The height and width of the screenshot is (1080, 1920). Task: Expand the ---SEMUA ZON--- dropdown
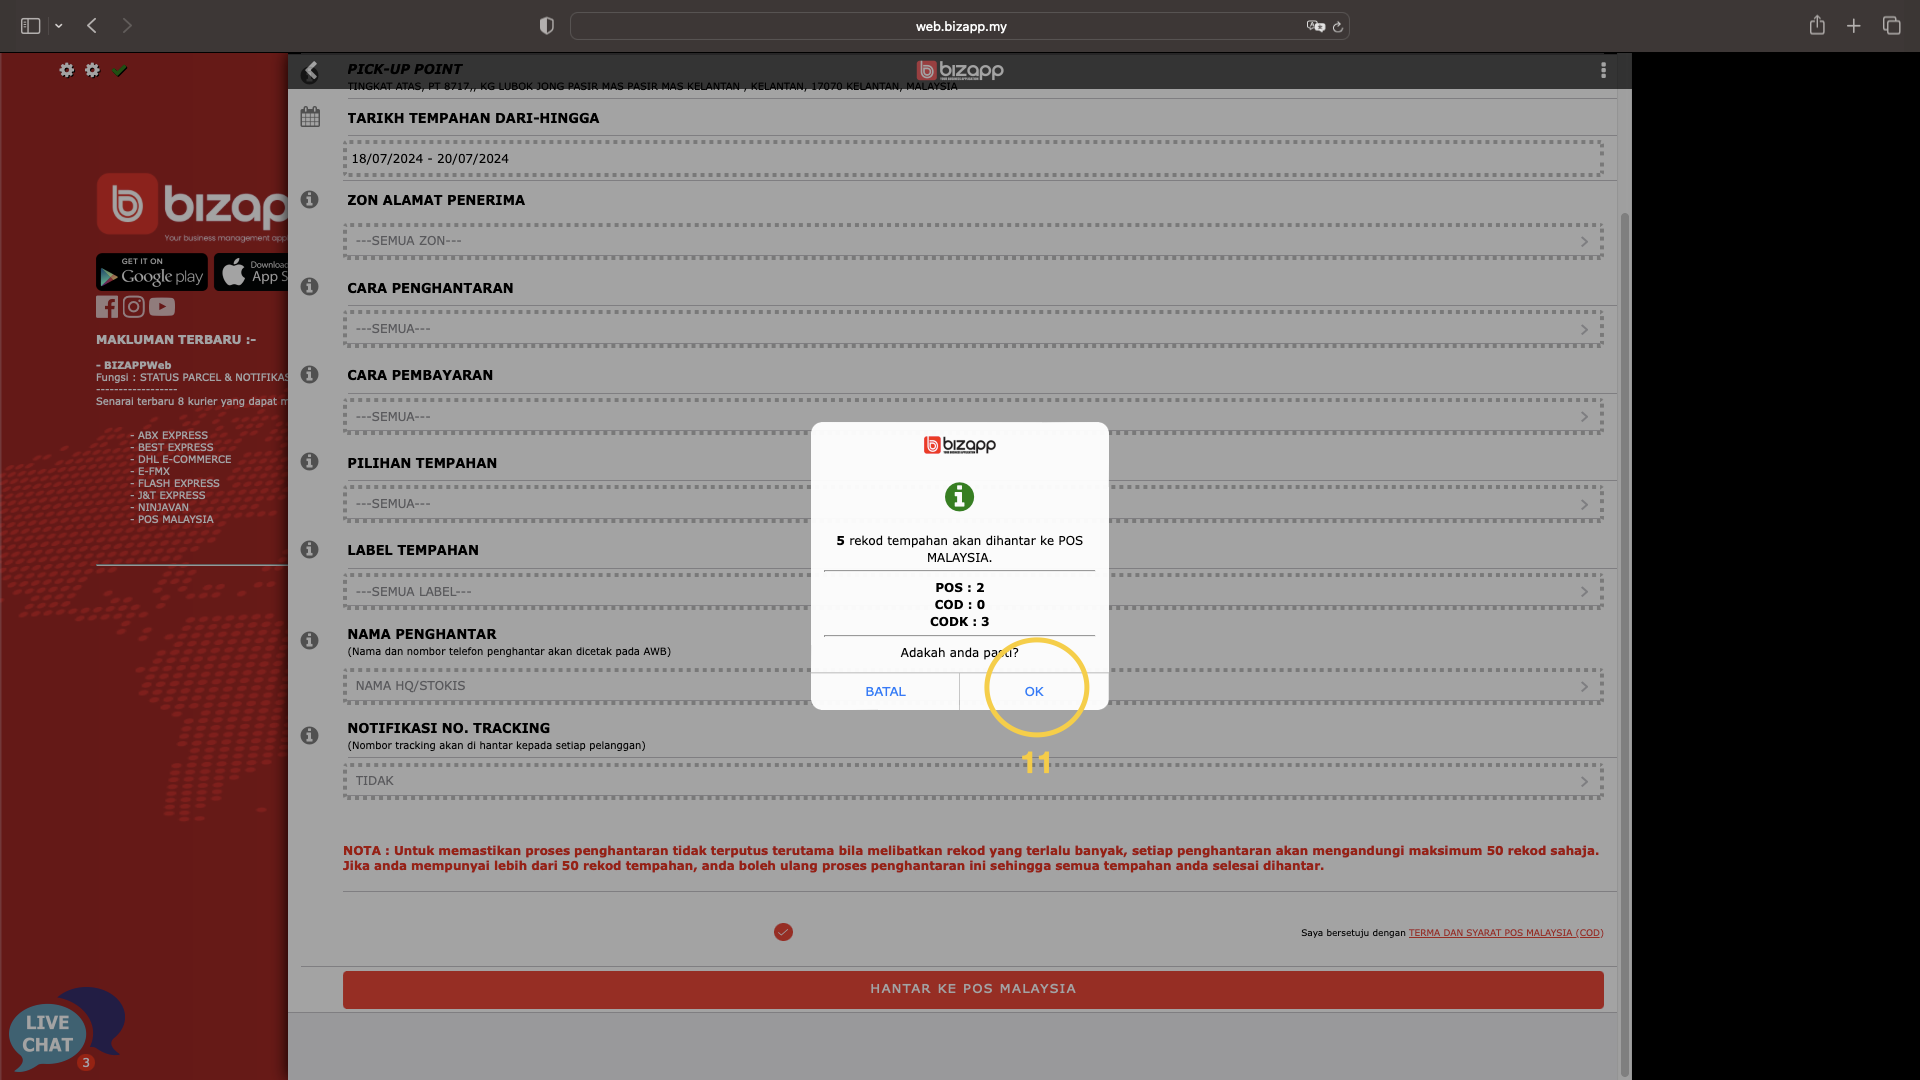pyautogui.click(x=973, y=241)
